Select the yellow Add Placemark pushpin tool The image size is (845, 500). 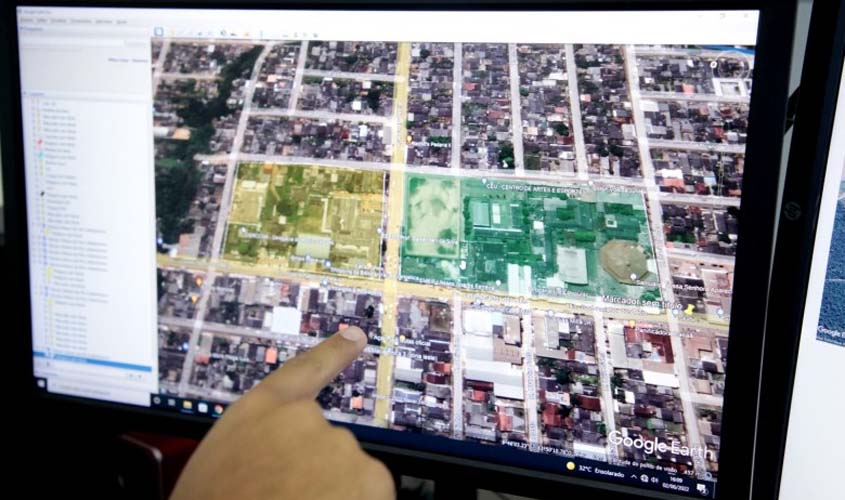pyautogui.click(x=173, y=33)
